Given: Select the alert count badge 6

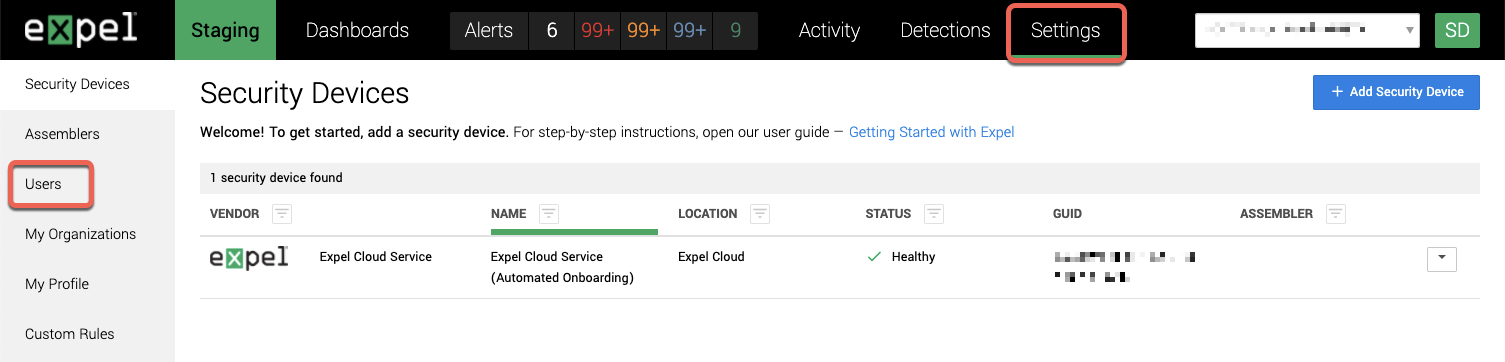Looking at the screenshot, I should click(551, 30).
